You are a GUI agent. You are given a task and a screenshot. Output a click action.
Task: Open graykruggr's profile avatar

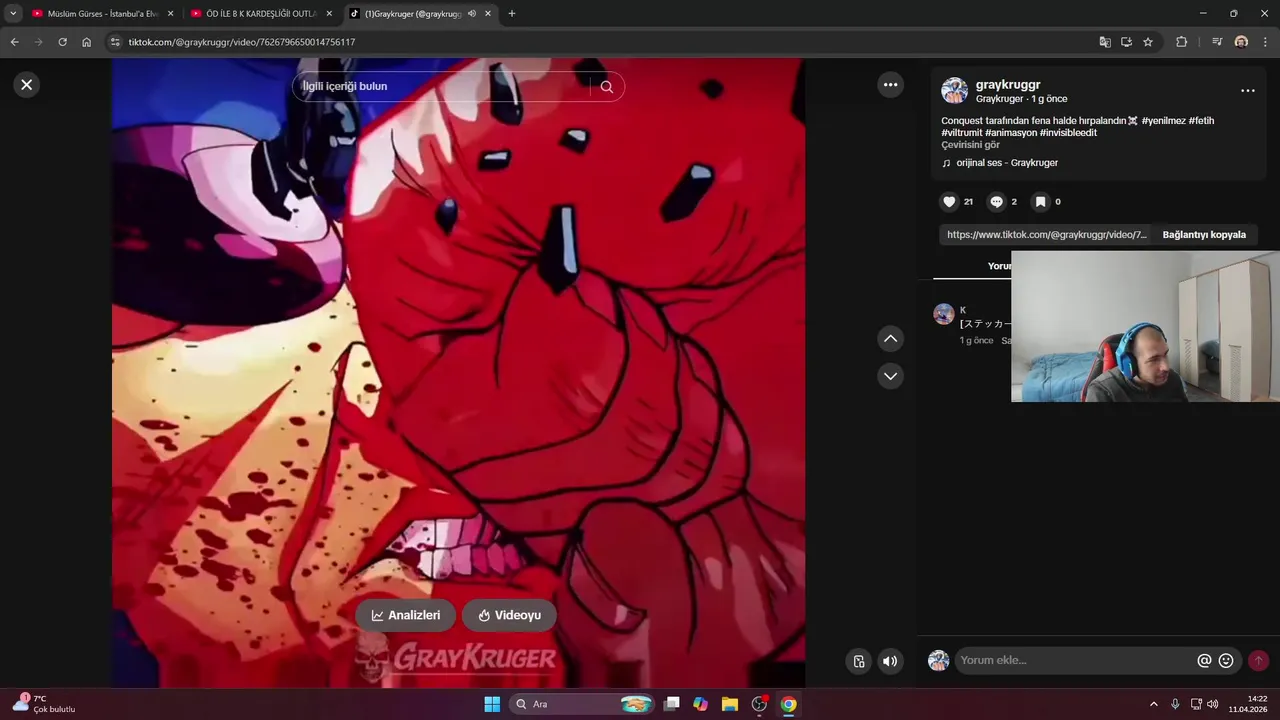[x=954, y=91]
